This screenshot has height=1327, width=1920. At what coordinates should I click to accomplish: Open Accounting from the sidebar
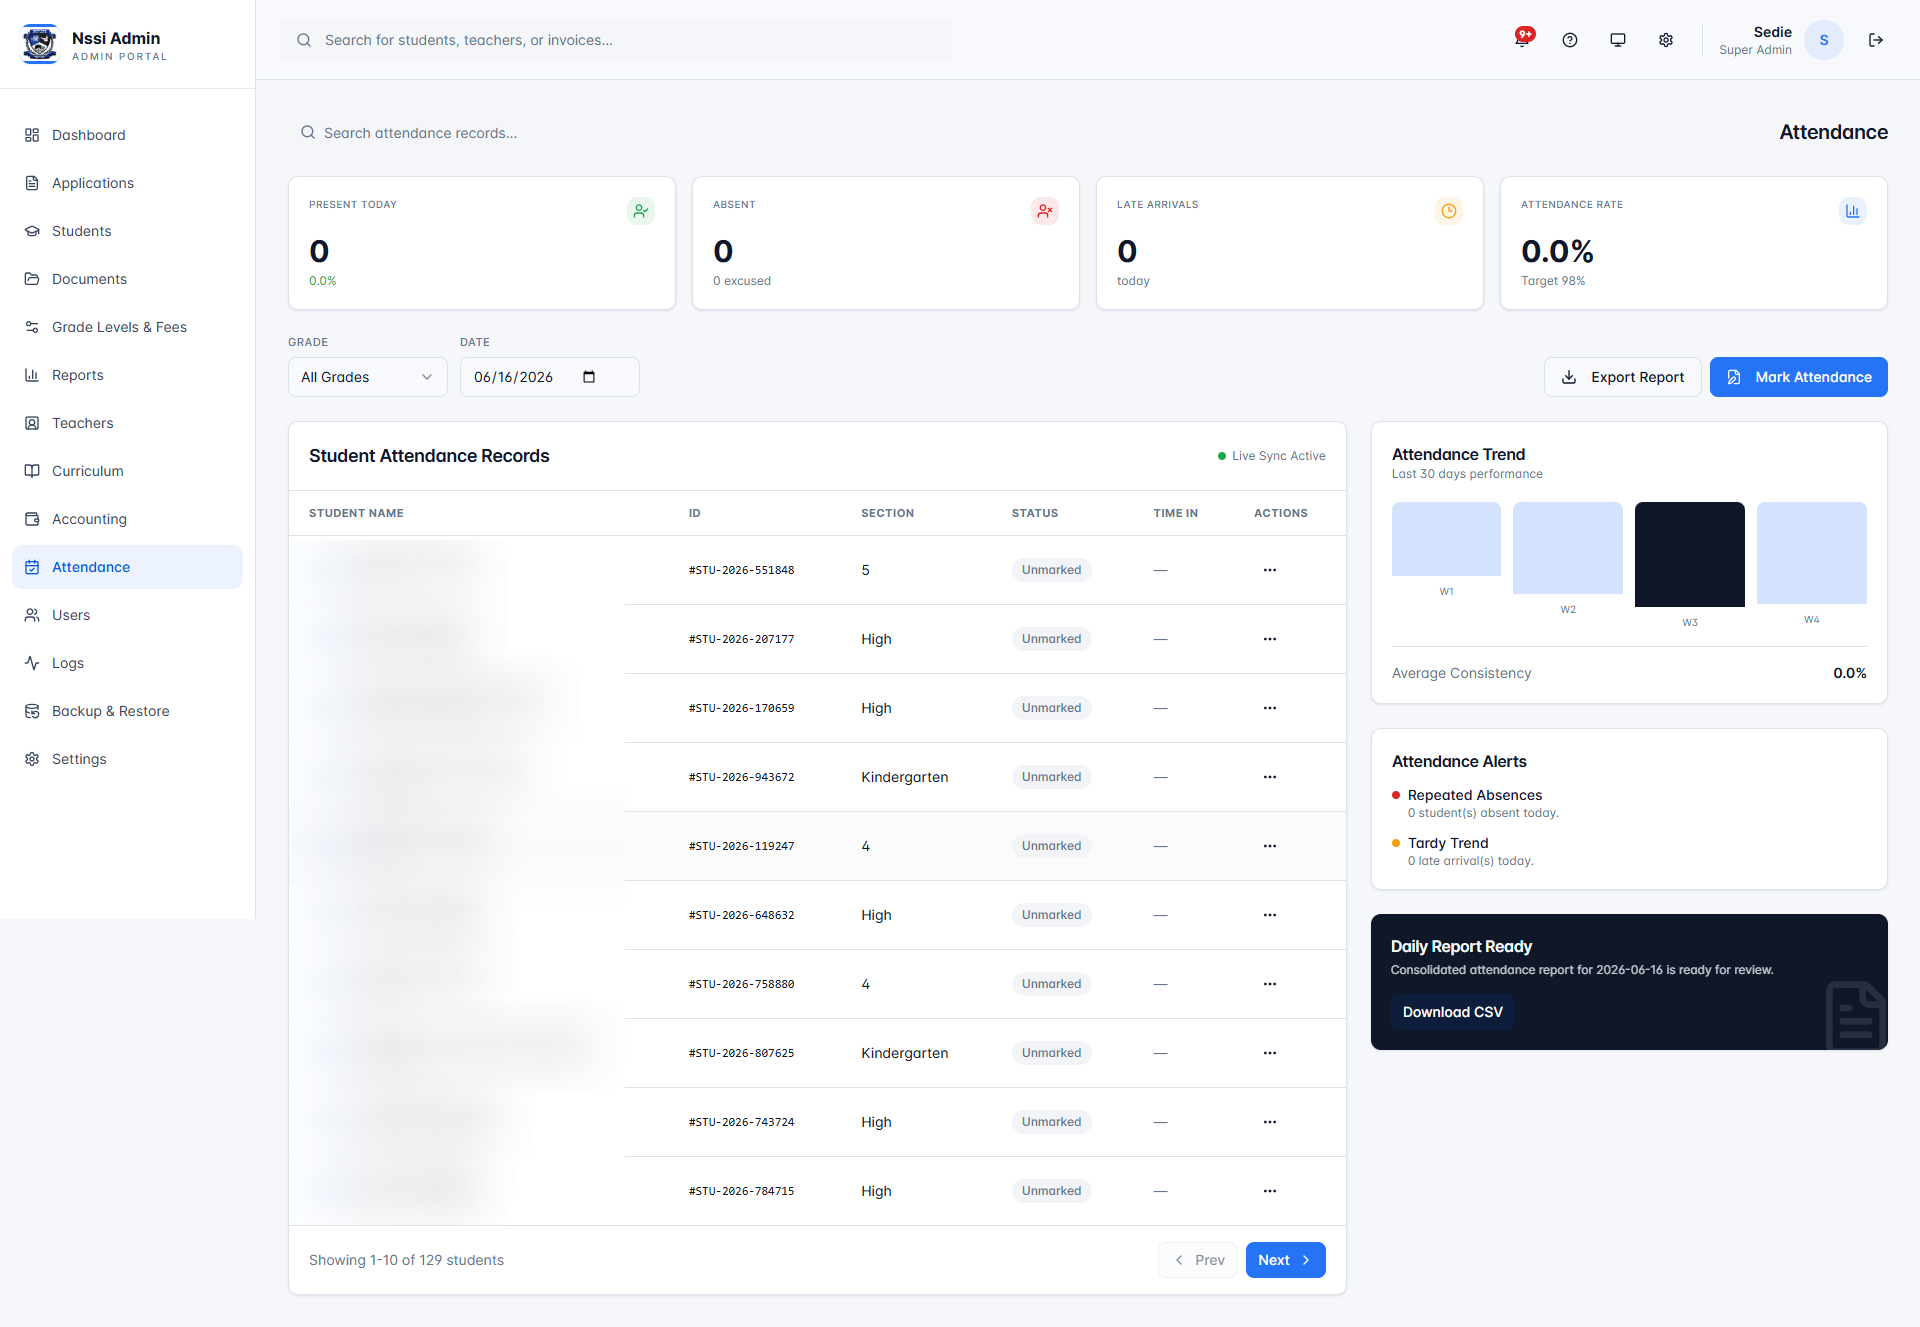click(127, 519)
